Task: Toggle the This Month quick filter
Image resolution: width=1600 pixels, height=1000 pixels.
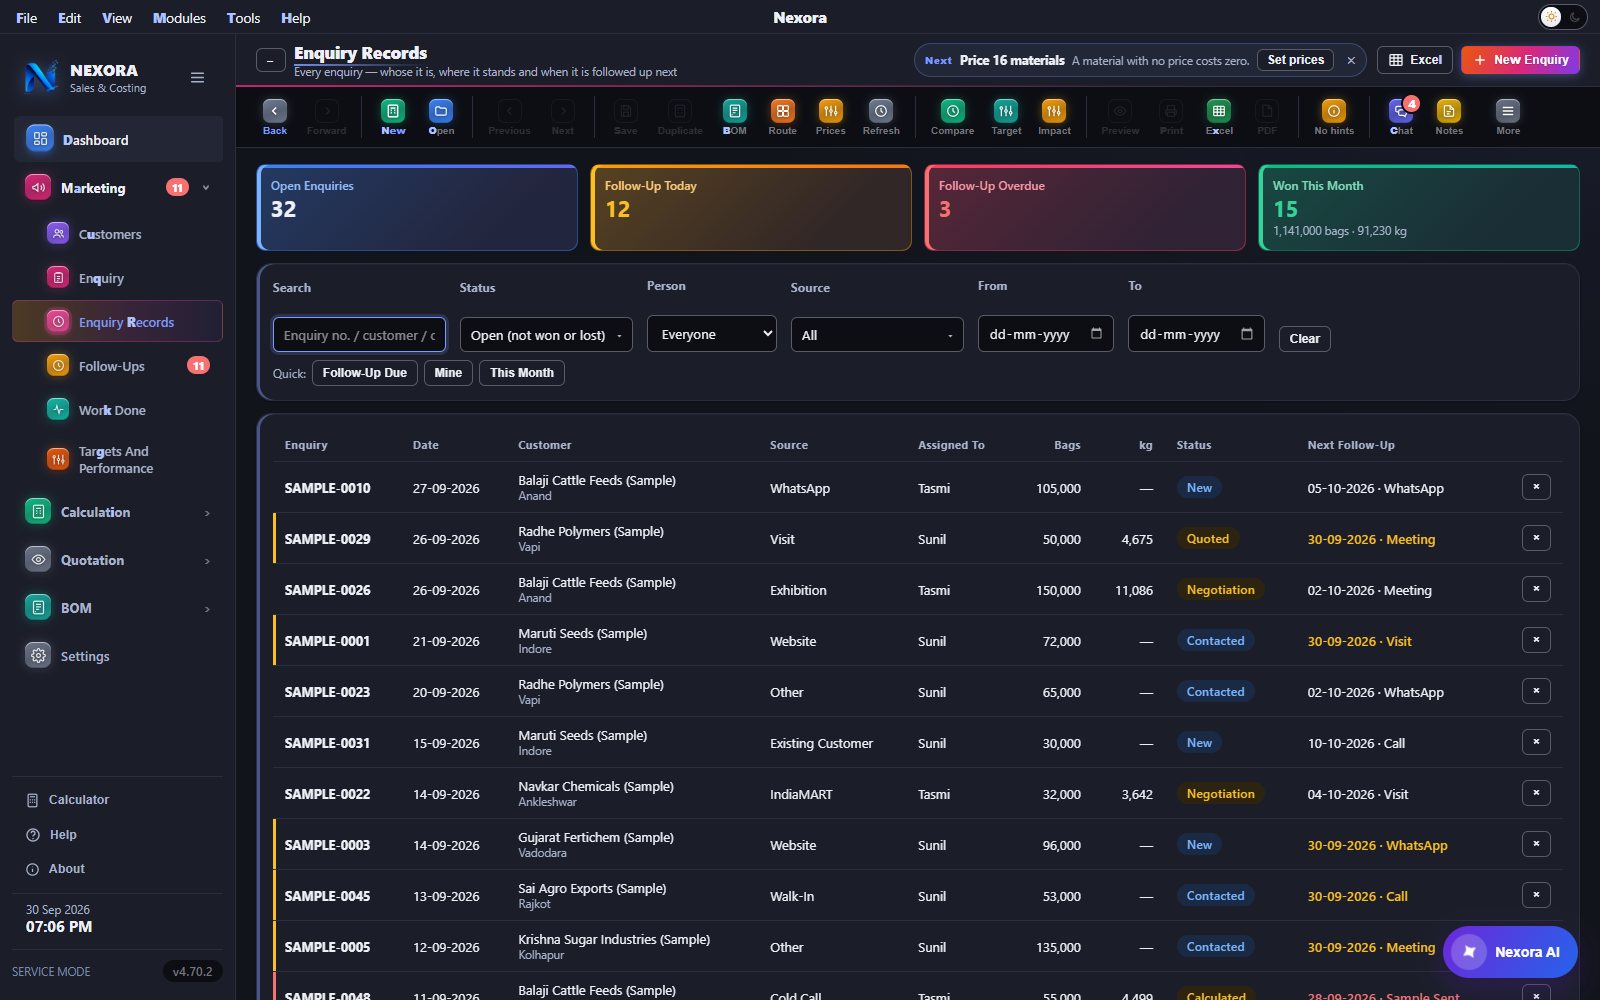Action: [522, 373]
